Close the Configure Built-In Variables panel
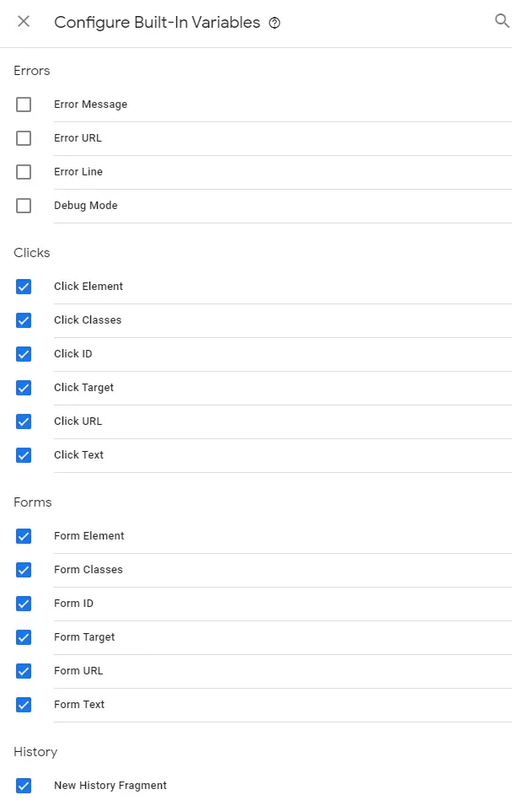512x800 pixels. 23,21
